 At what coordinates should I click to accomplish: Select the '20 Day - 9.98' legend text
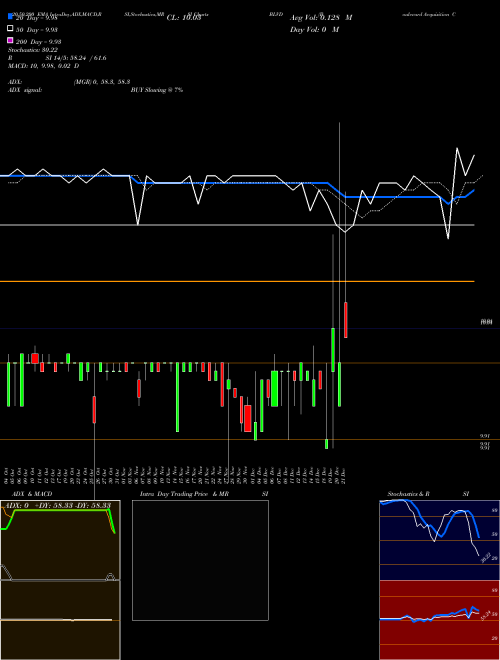(x=36, y=18)
